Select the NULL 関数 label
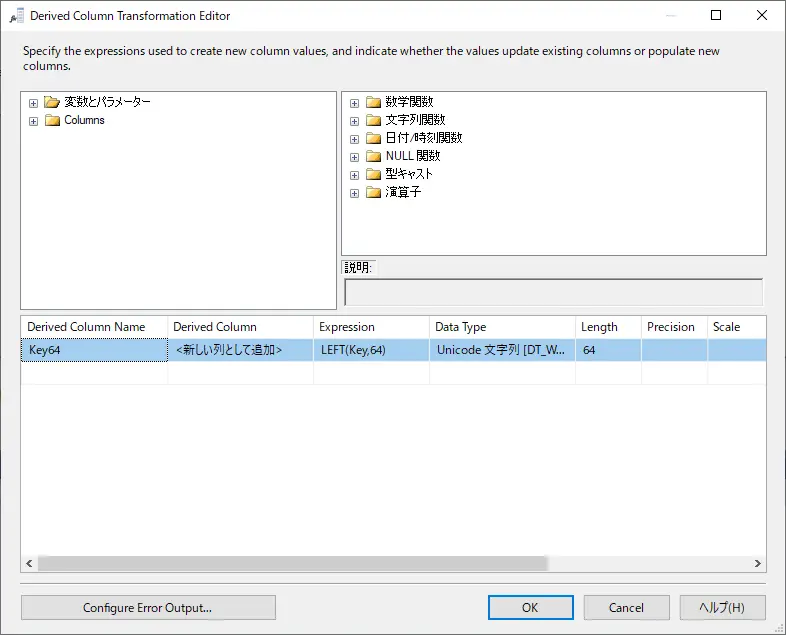The width and height of the screenshot is (786, 635). (x=413, y=156)
